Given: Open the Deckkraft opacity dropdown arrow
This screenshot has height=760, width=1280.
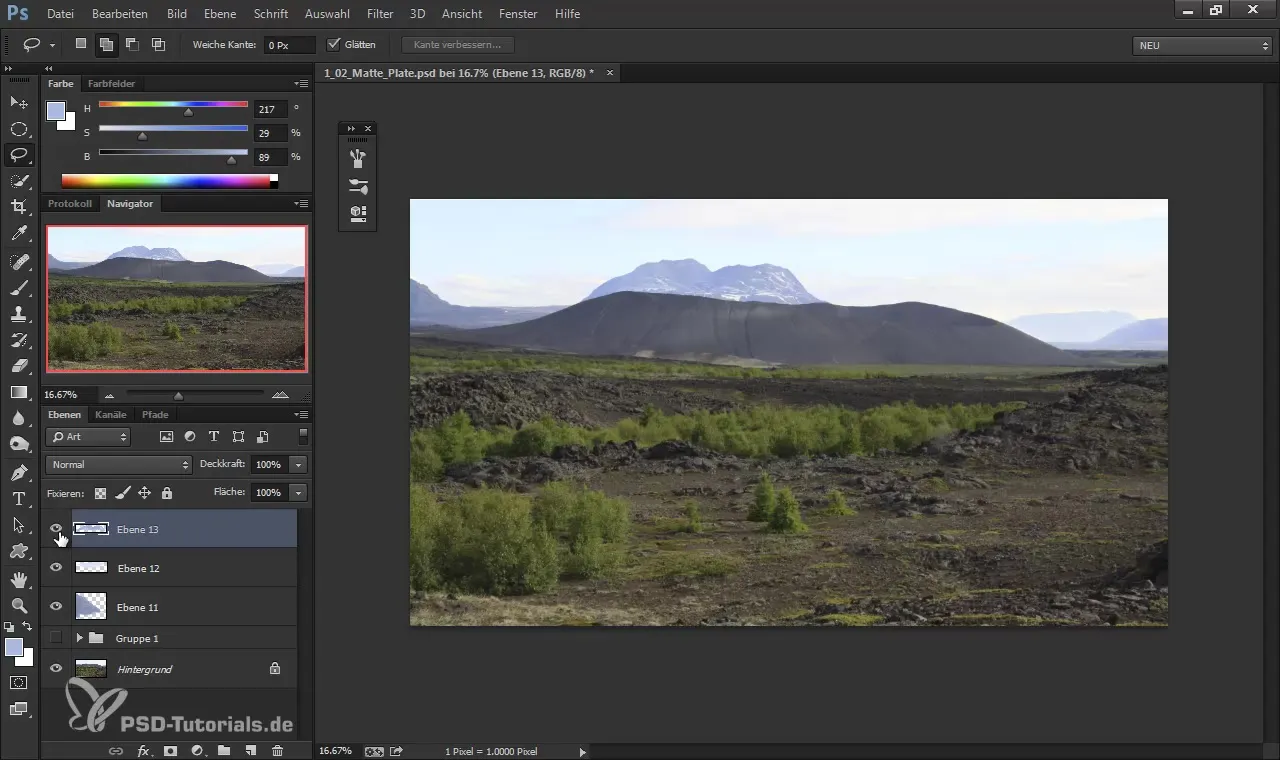Looking at the screenshot, I should [298, 465].
